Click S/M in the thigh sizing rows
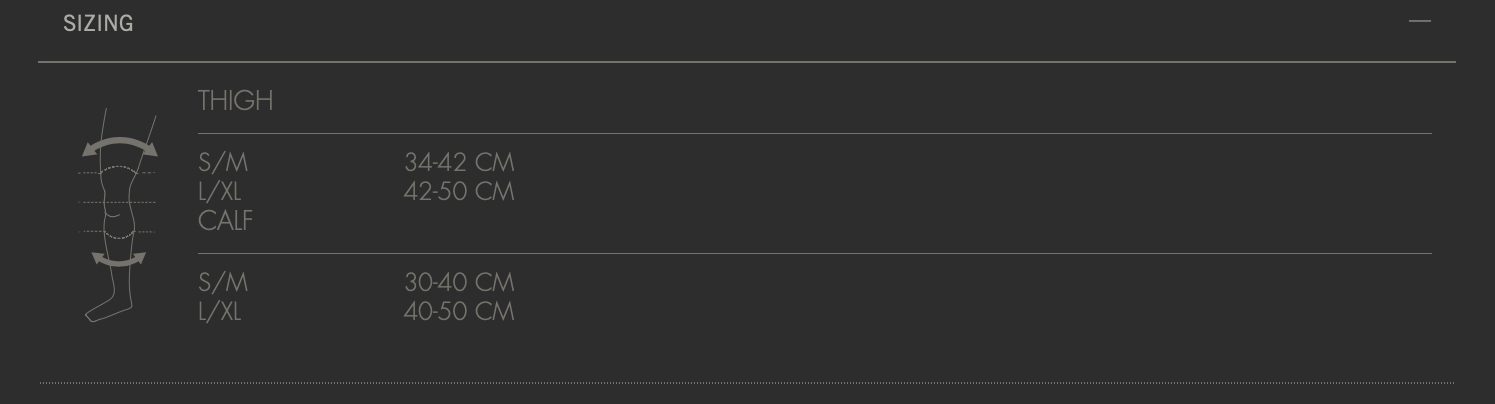The width and height of the screenshot is (1495, 404). pyautogui.click(x=223, y=162)
